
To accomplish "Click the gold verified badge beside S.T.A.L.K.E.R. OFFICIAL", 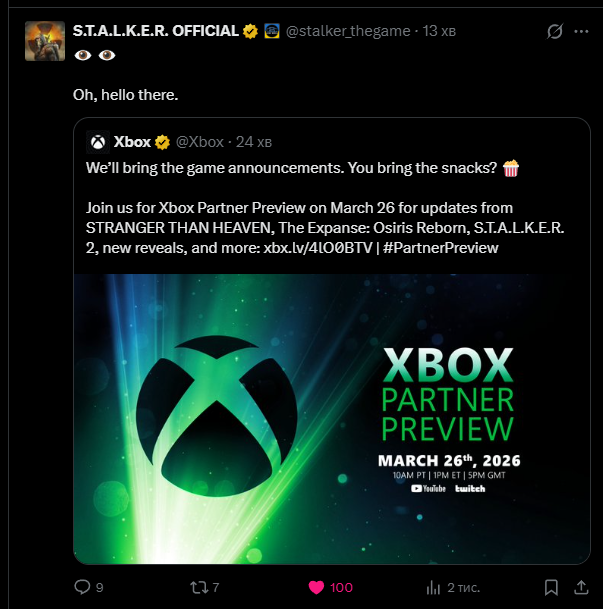I will point(251,31).
